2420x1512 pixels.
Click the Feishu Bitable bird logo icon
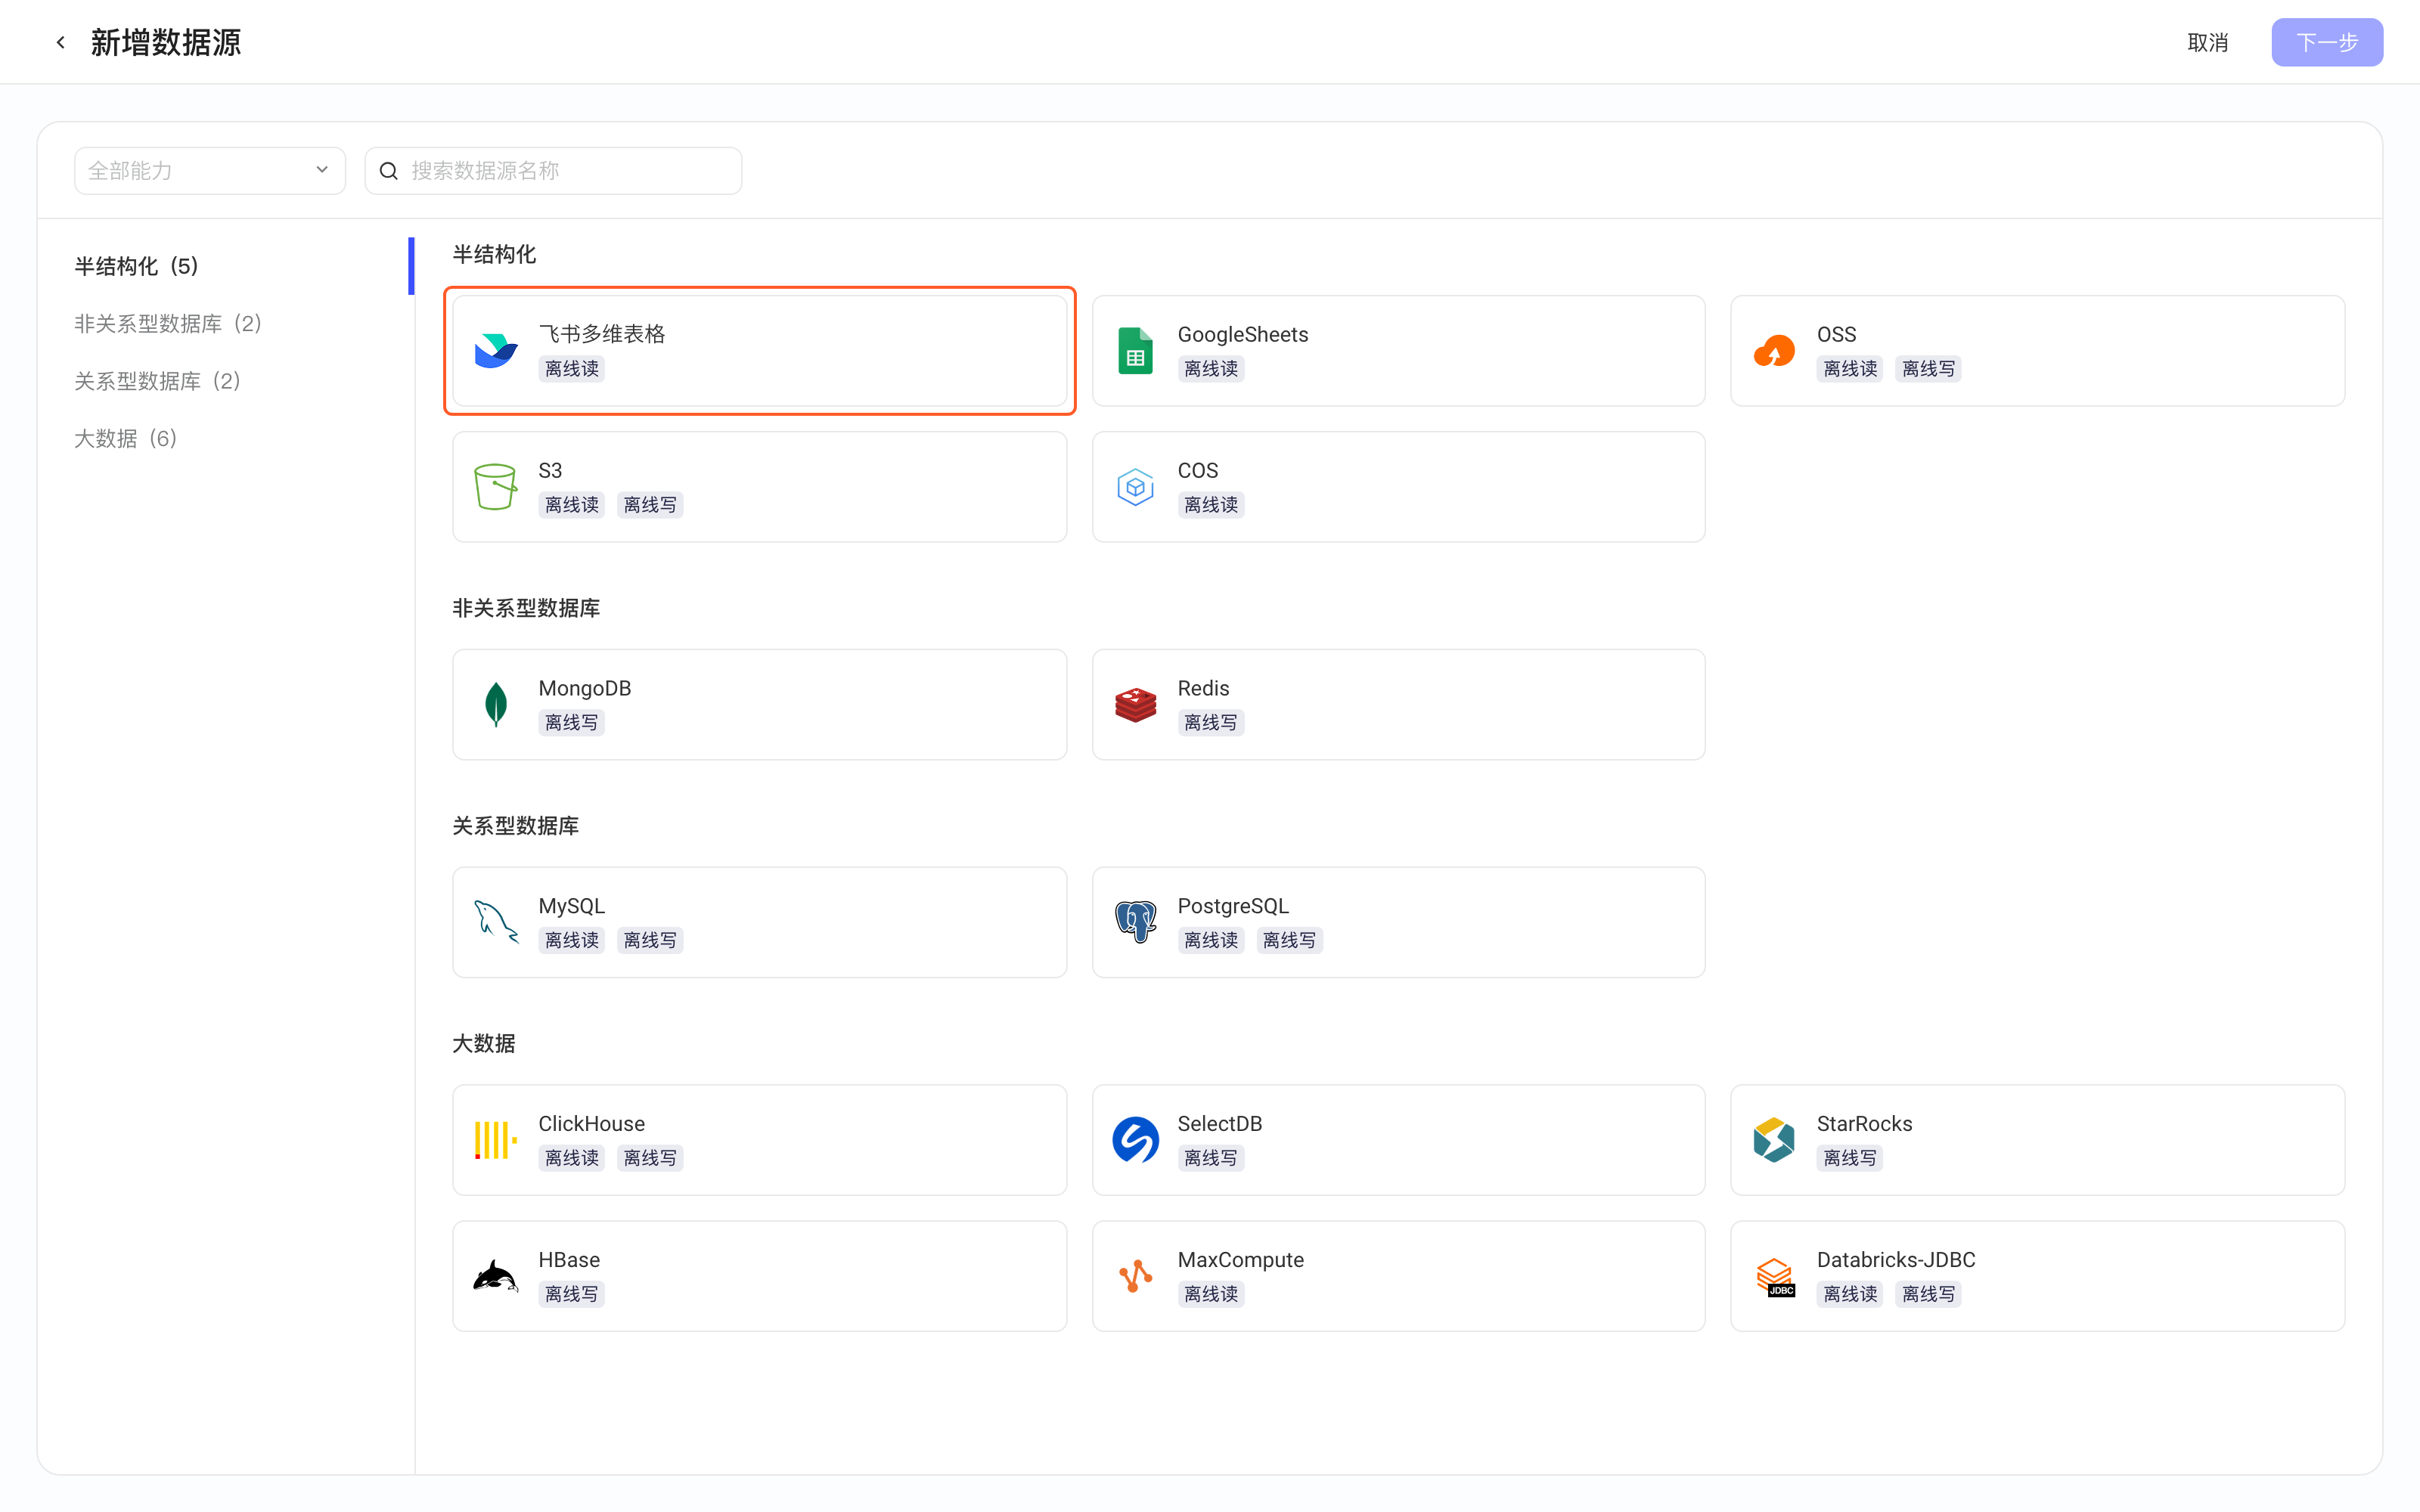496,351
